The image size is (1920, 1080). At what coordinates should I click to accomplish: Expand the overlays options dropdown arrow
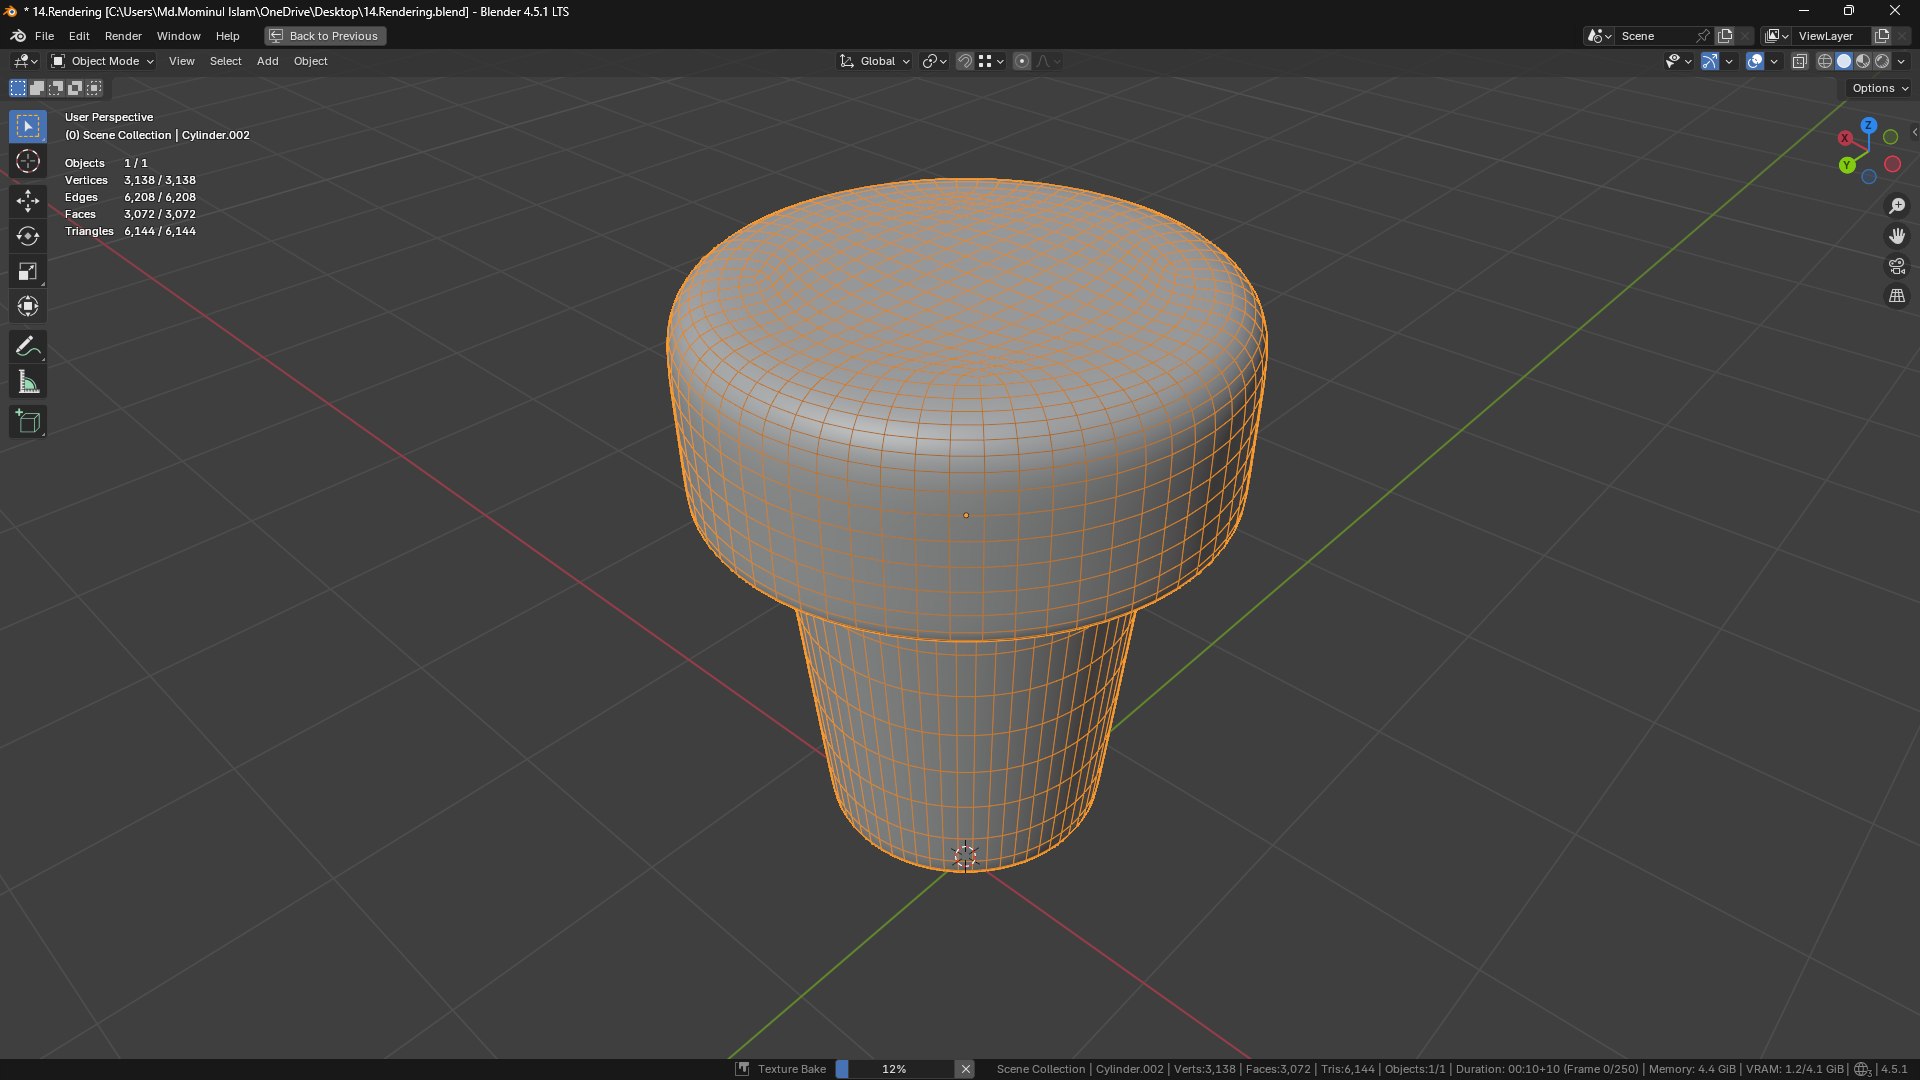click(1774, 61)
